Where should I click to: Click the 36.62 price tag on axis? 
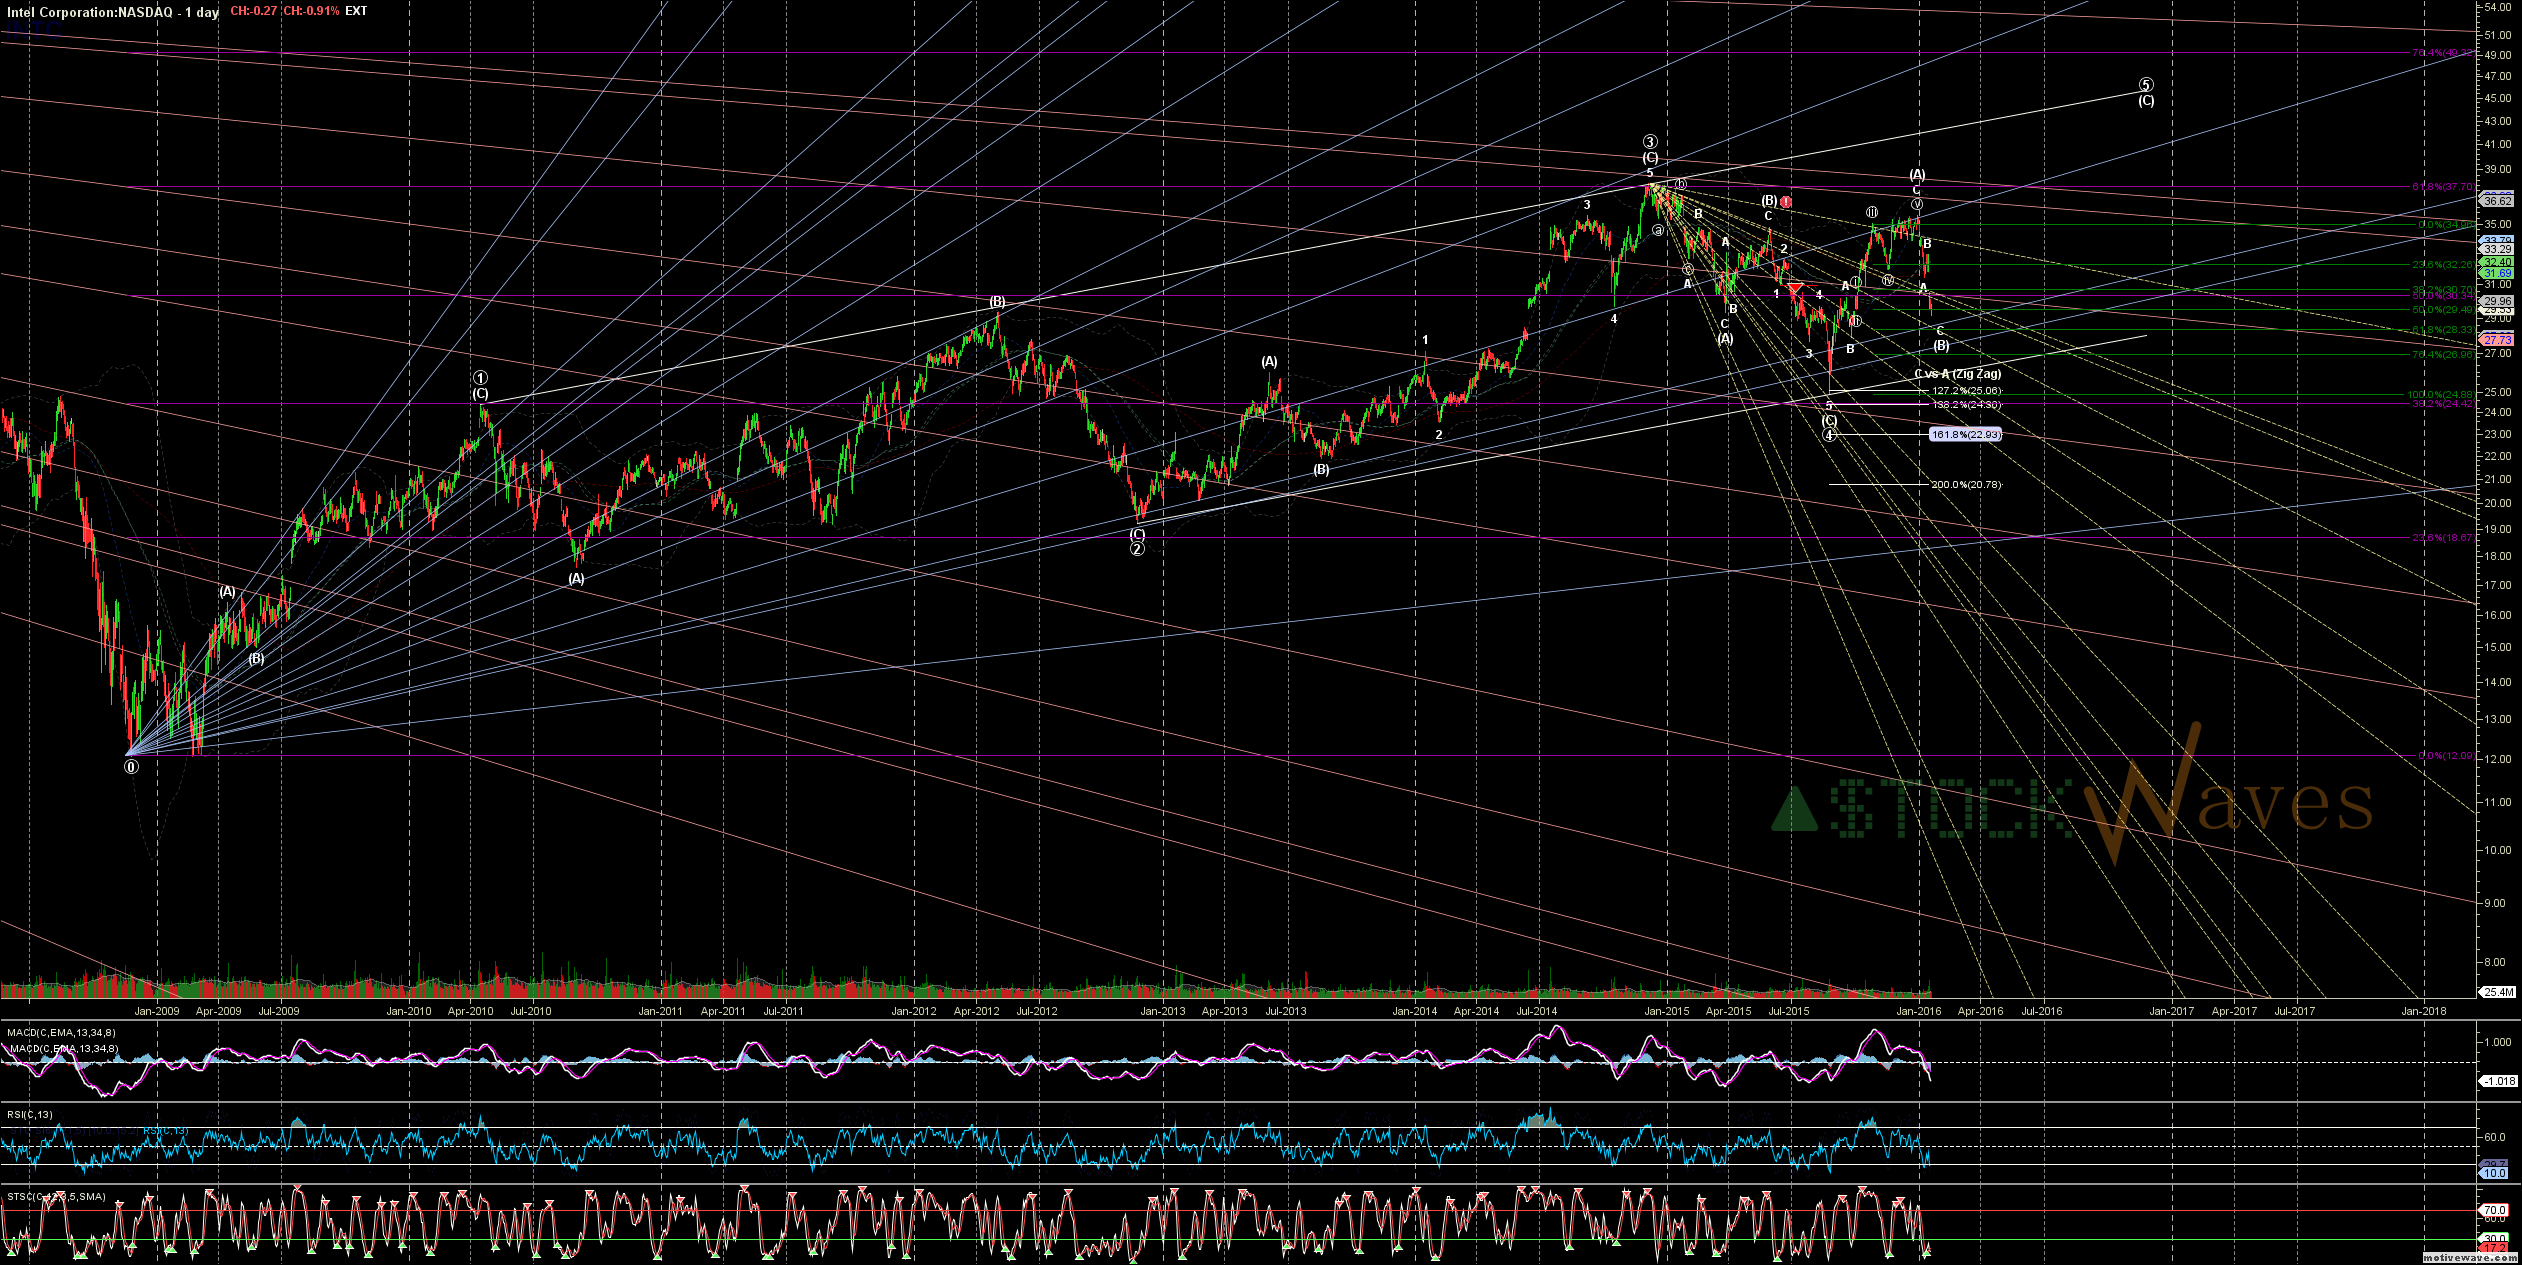(x=2497, y=201)
